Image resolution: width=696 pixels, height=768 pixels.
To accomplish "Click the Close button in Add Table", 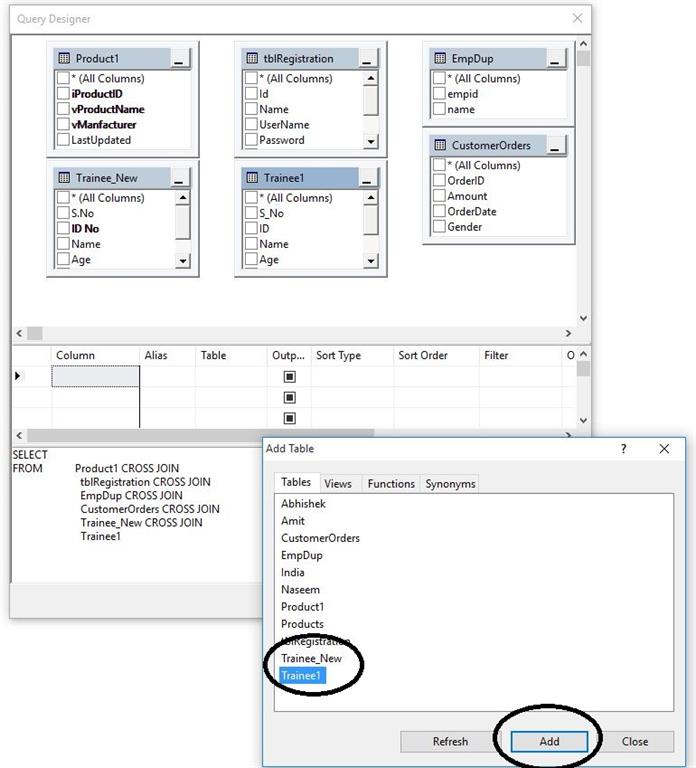I will [635, 742].
